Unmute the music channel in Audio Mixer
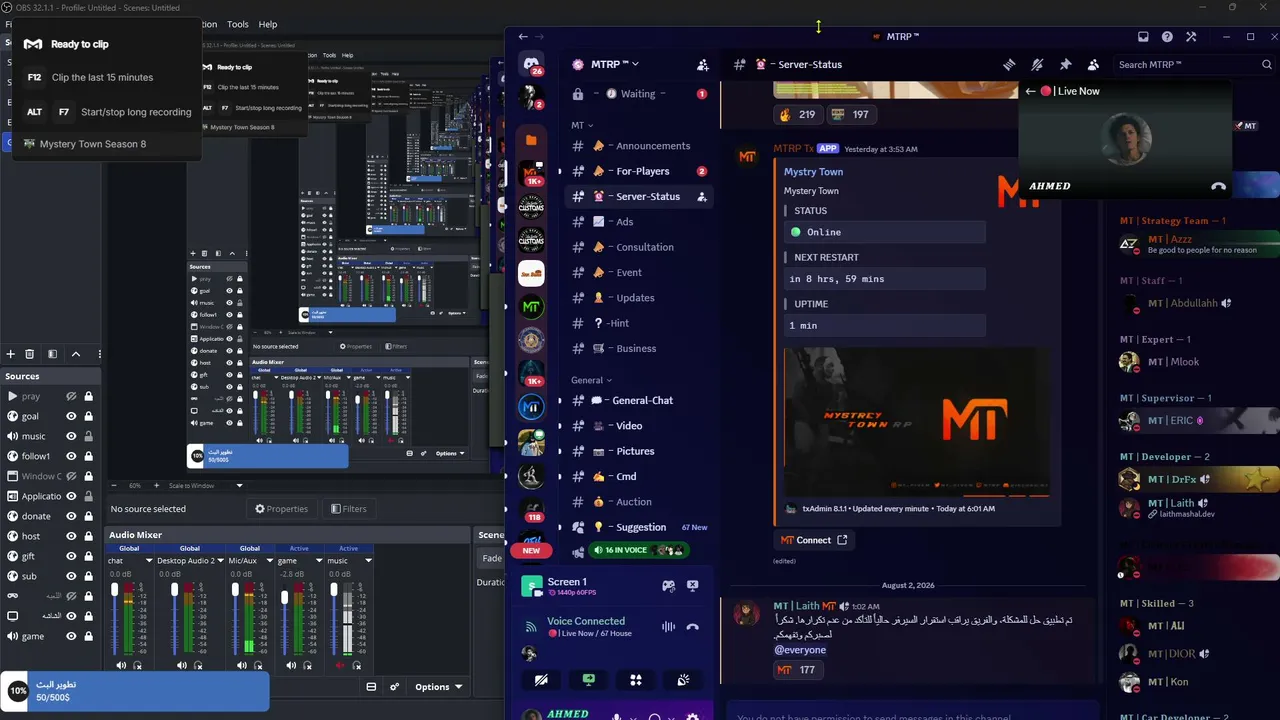This screenshot has width=1280, height=720. coord(340,665)
